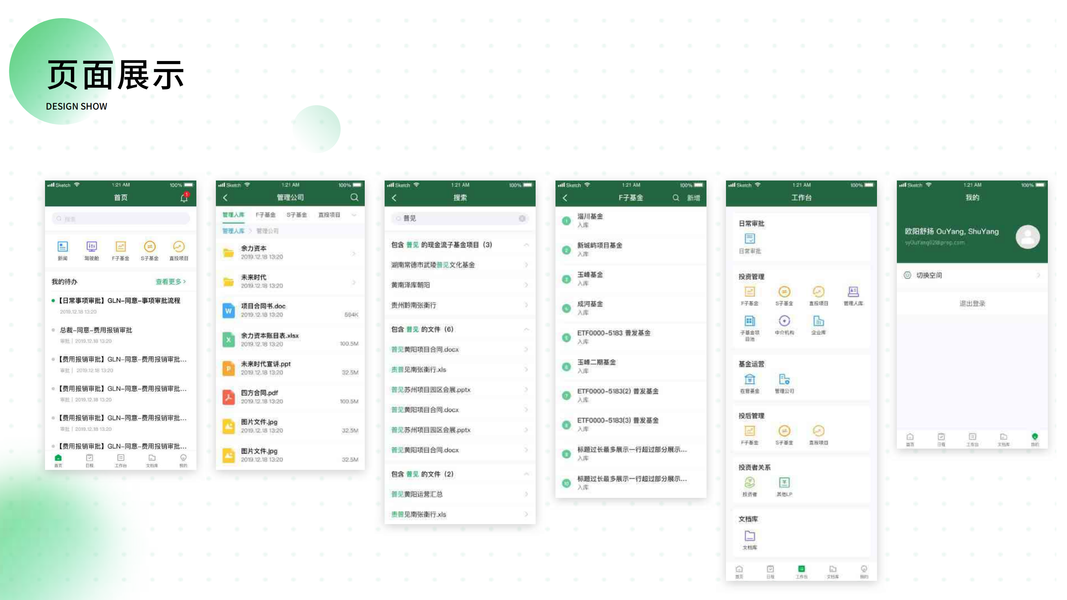This screenshot has width=1067, height=600.
Task: Switch to the F子基金 tab in 管理公司
Action: coord(265,215)
